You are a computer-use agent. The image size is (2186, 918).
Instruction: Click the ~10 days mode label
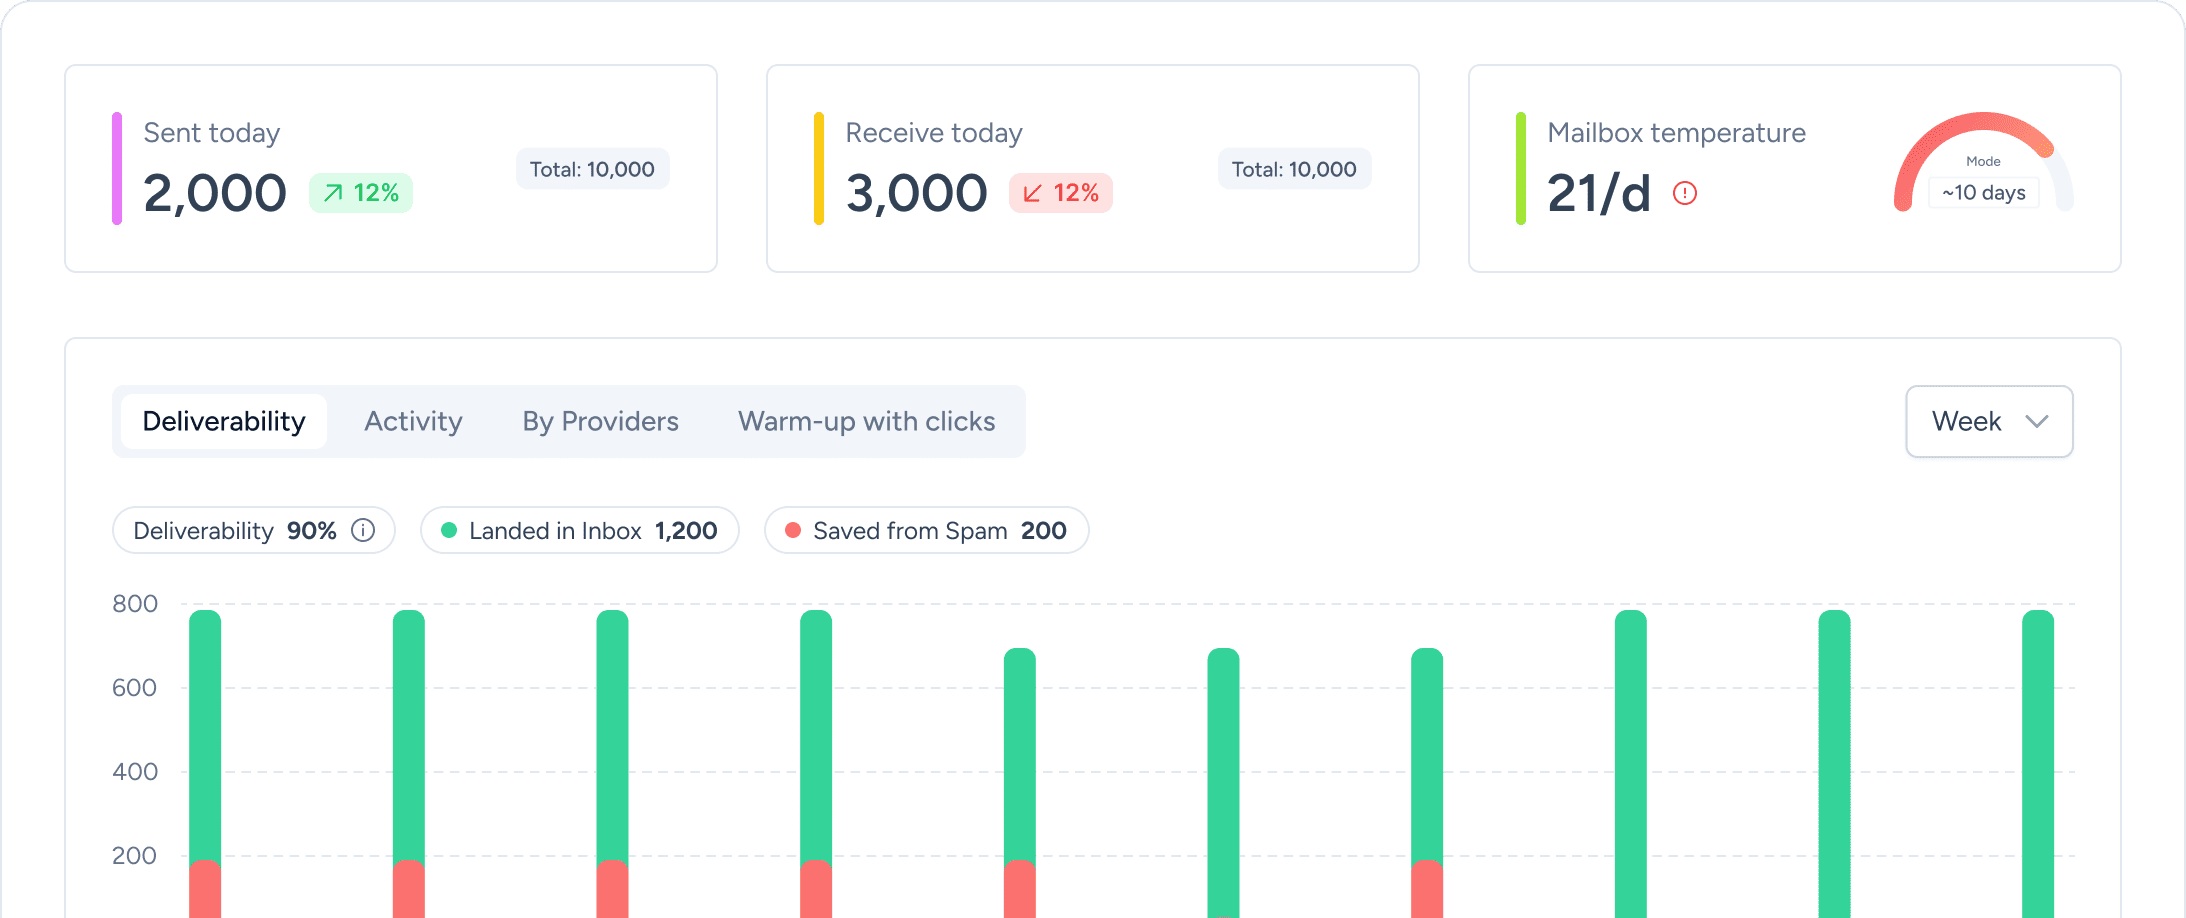click(x=1984, y=193)
